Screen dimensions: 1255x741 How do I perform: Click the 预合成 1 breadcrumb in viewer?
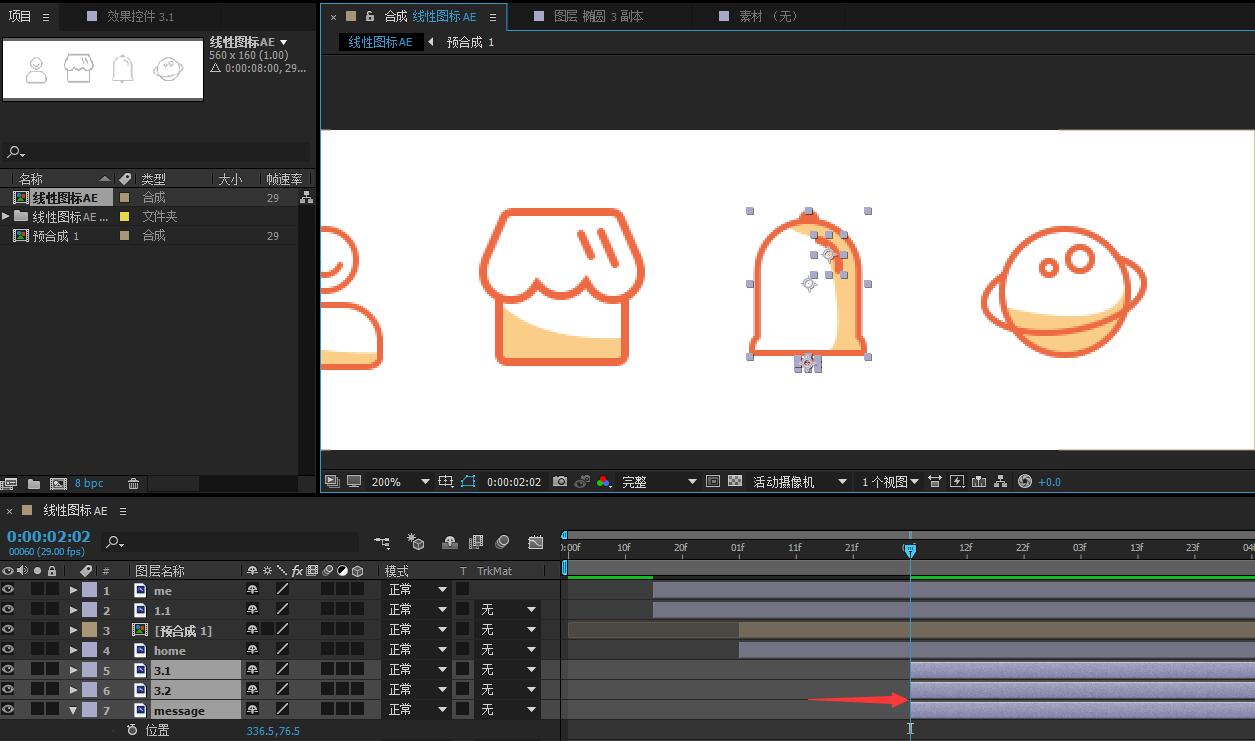click(470, 42)
